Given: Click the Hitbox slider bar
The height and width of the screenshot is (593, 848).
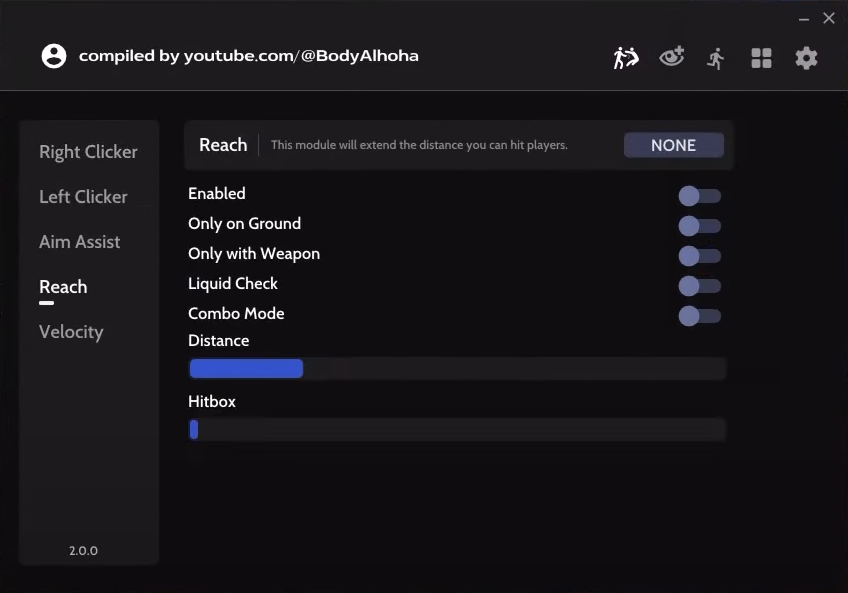Looking at the screenshot, I should (457, 430).
